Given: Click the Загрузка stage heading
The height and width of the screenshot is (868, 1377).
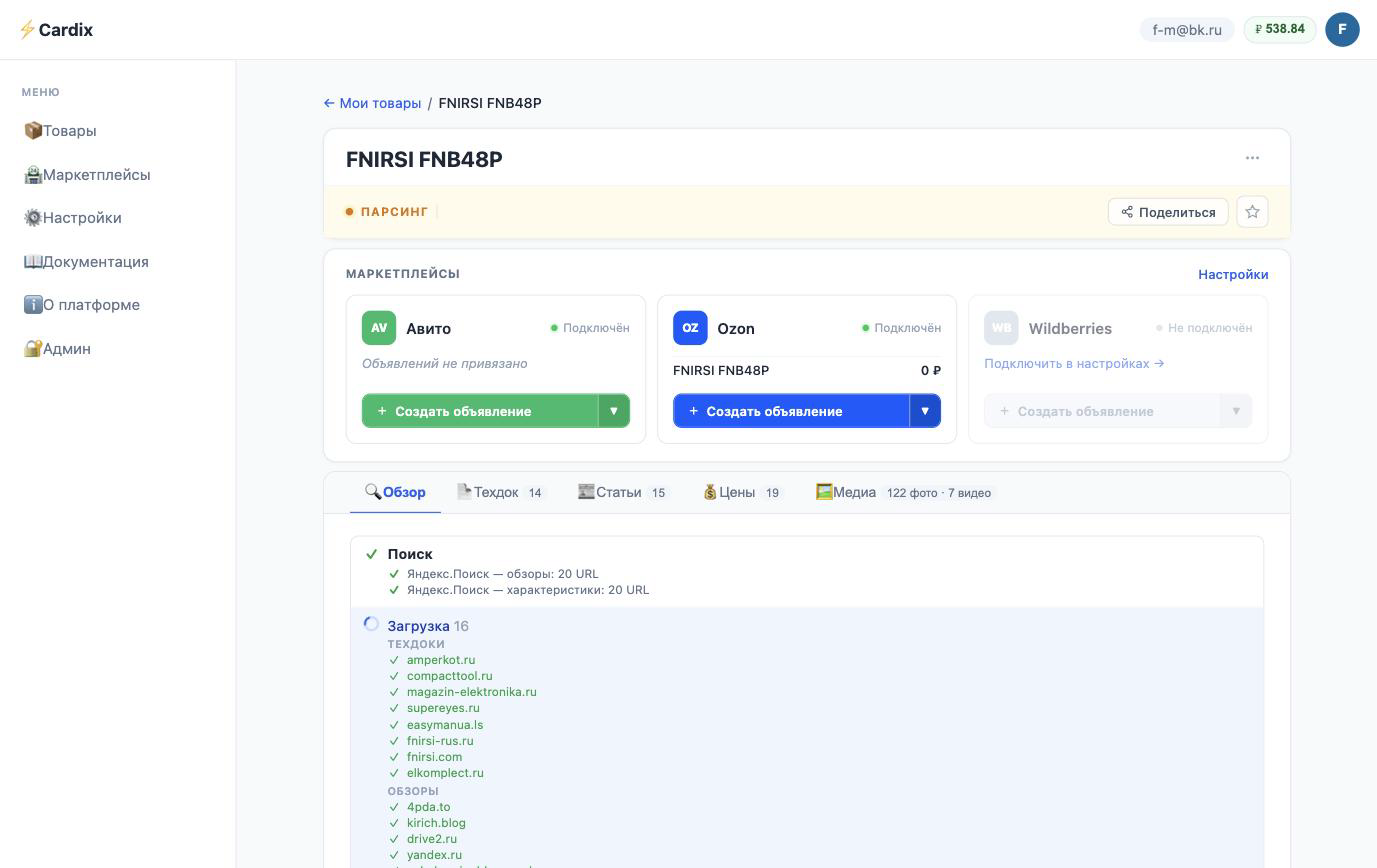Looking at the screenshot, I should (x=418, y=626).
